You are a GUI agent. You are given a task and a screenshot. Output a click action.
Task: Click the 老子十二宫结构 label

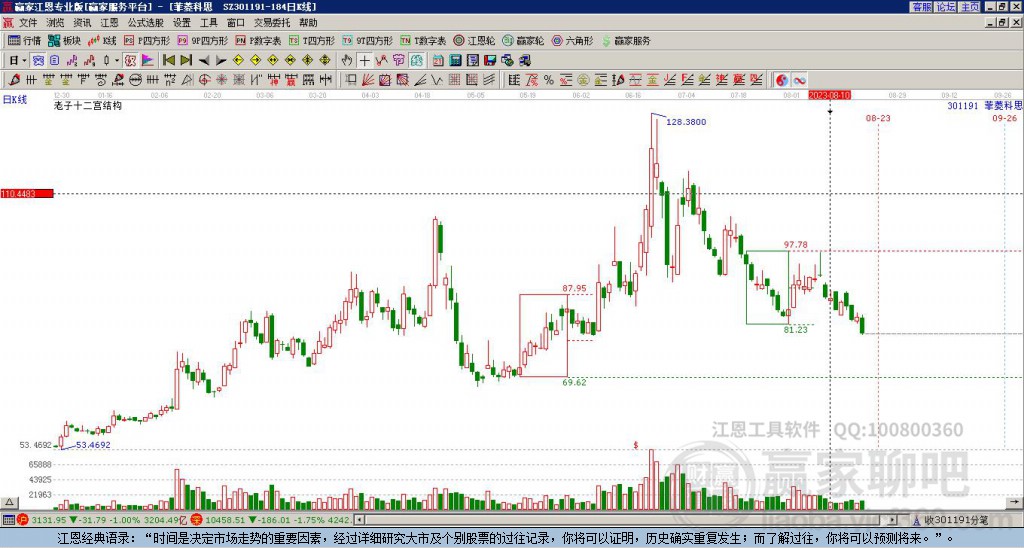pyautogui.click(x=88, y=105)
